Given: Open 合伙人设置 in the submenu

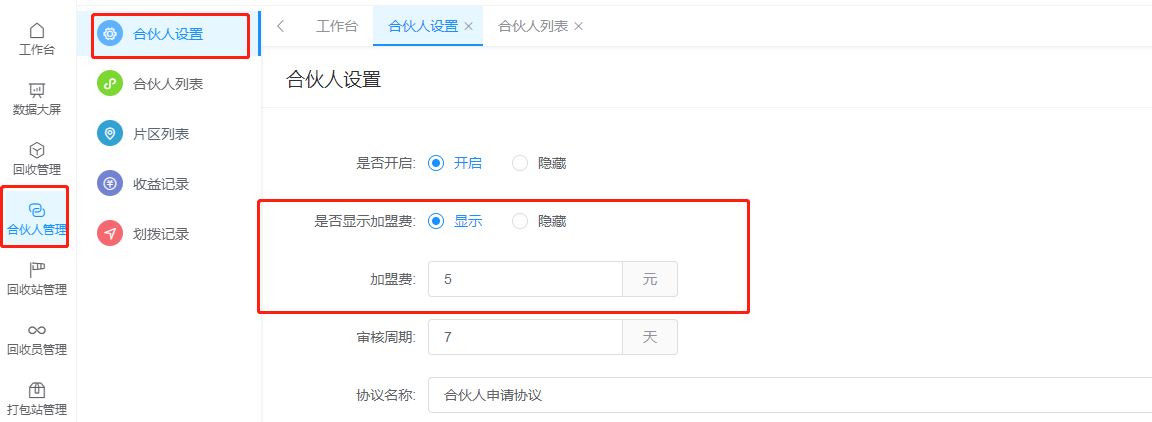Looking at the screenshot, I should click(168, 33).
